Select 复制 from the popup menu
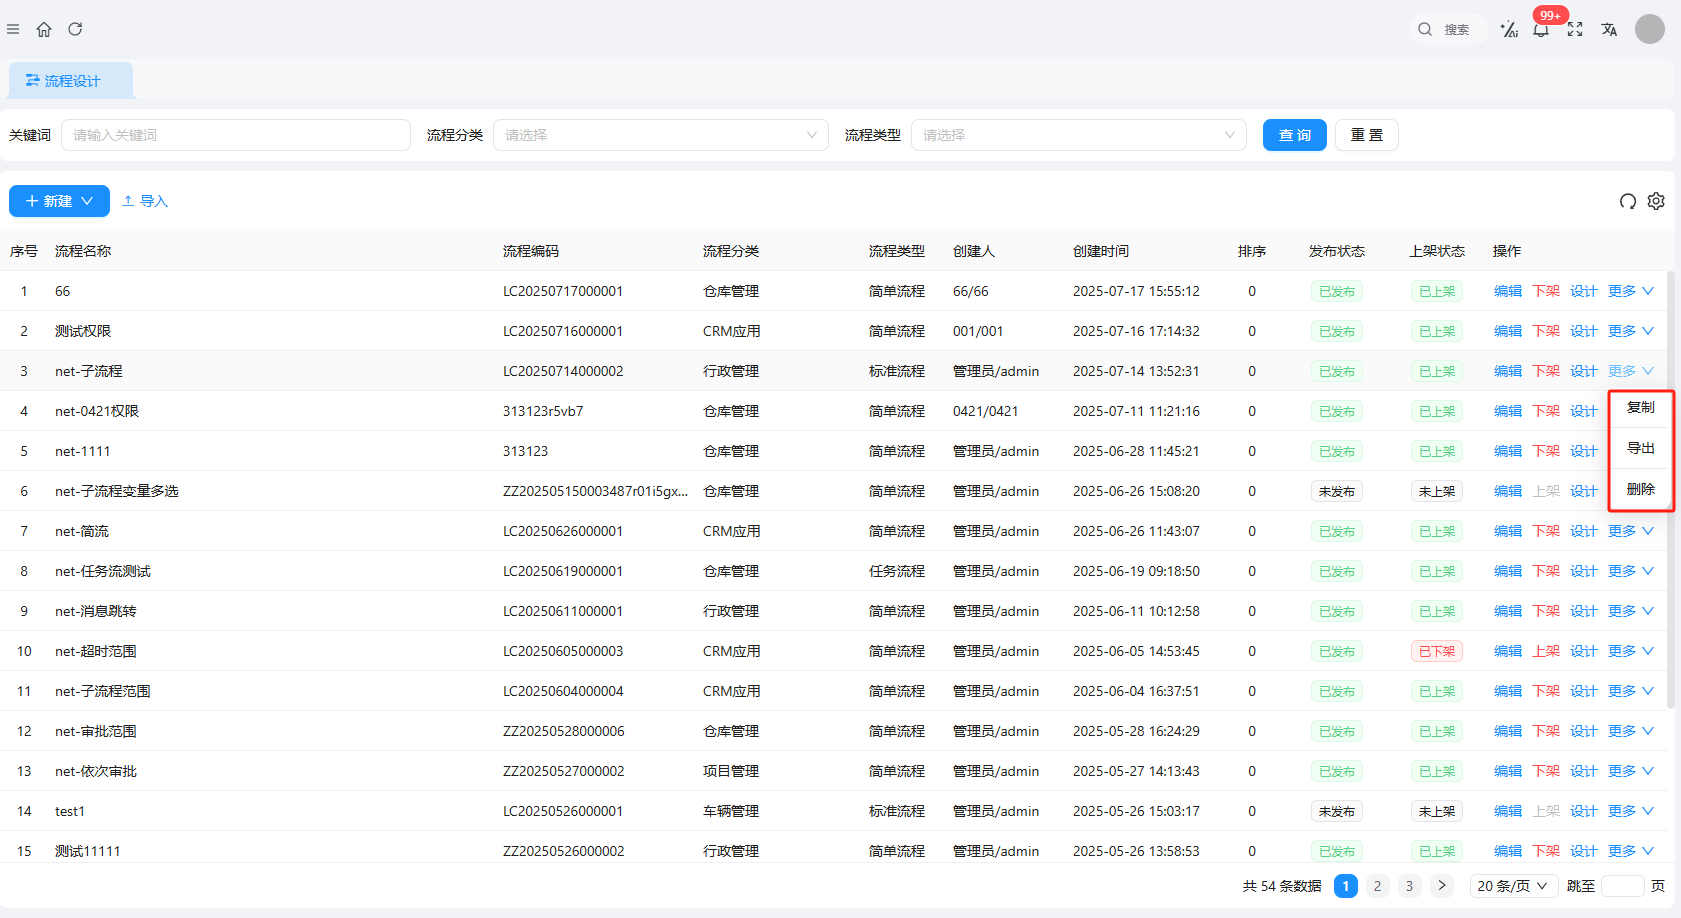The width and height of the screenshot is (1681, 918). (x=1640, y=408)
